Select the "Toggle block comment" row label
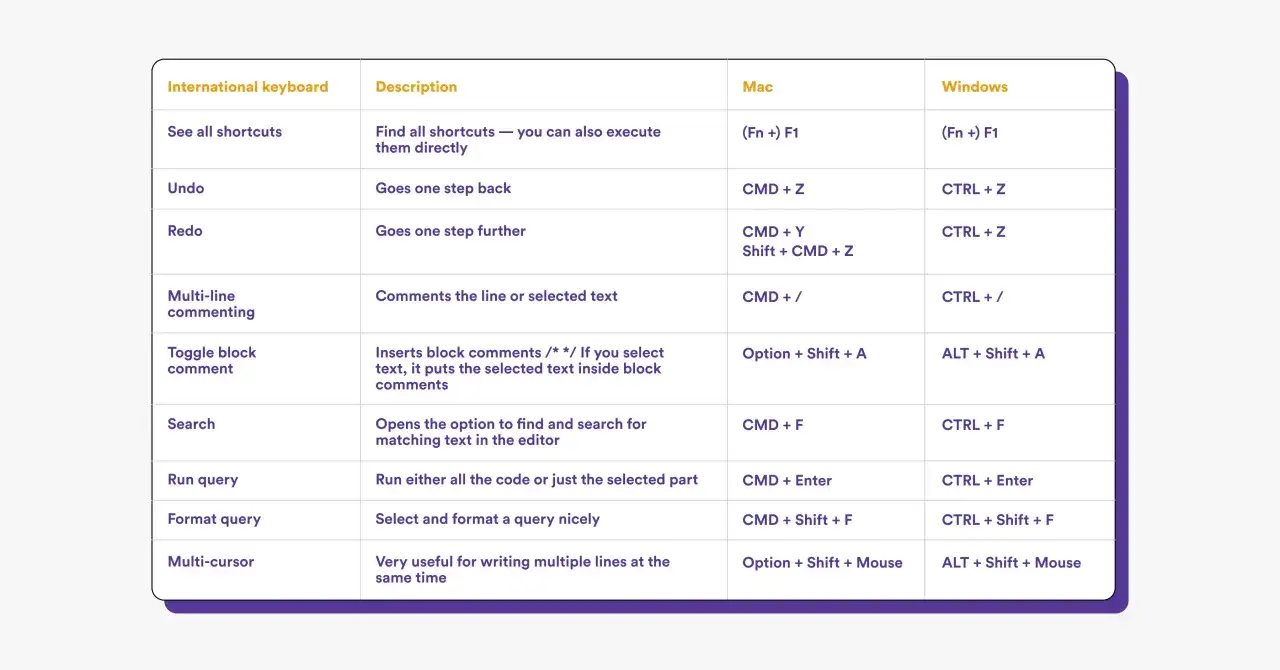 211,361
